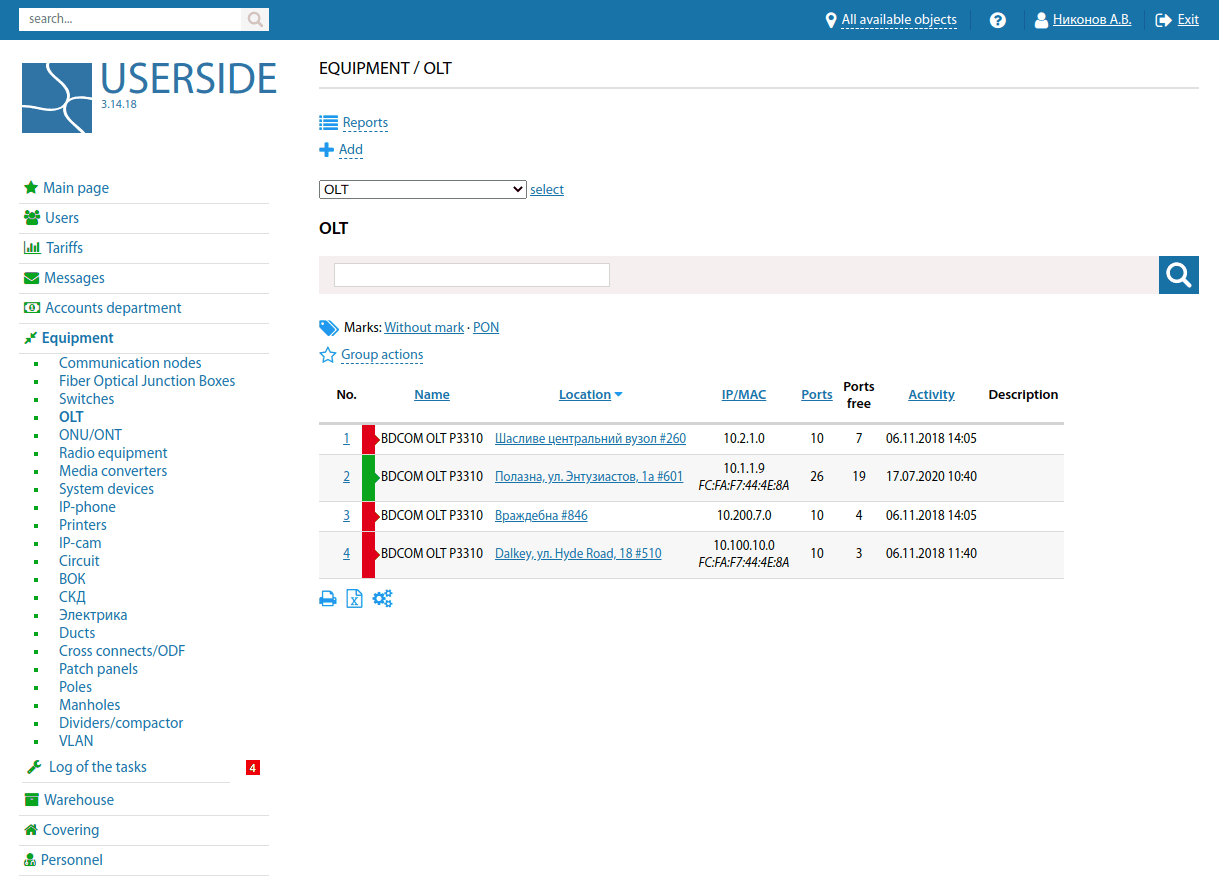The width and height of the screenshot is (1219, 879).
Task: Open the equipment type OLT dropdown
Action: click(x=422, y=189)
